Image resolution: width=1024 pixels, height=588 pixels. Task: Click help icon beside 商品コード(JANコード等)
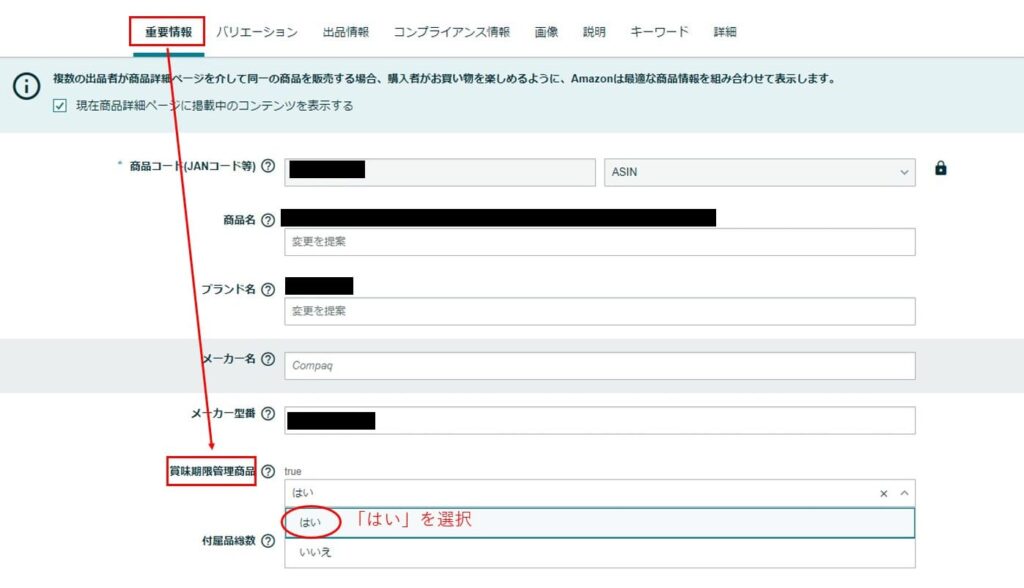tap(268, 166)
